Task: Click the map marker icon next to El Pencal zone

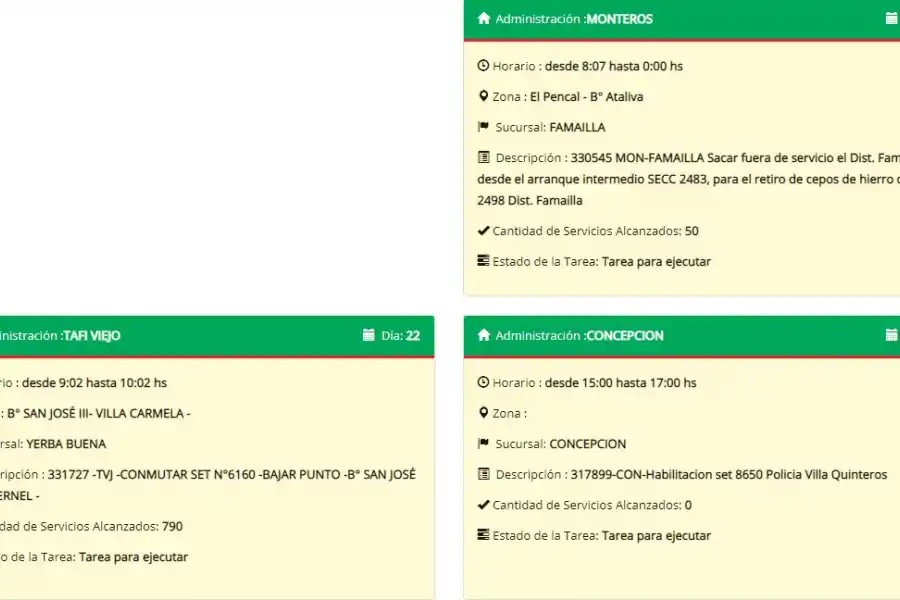Action: (x=484, y=97)
